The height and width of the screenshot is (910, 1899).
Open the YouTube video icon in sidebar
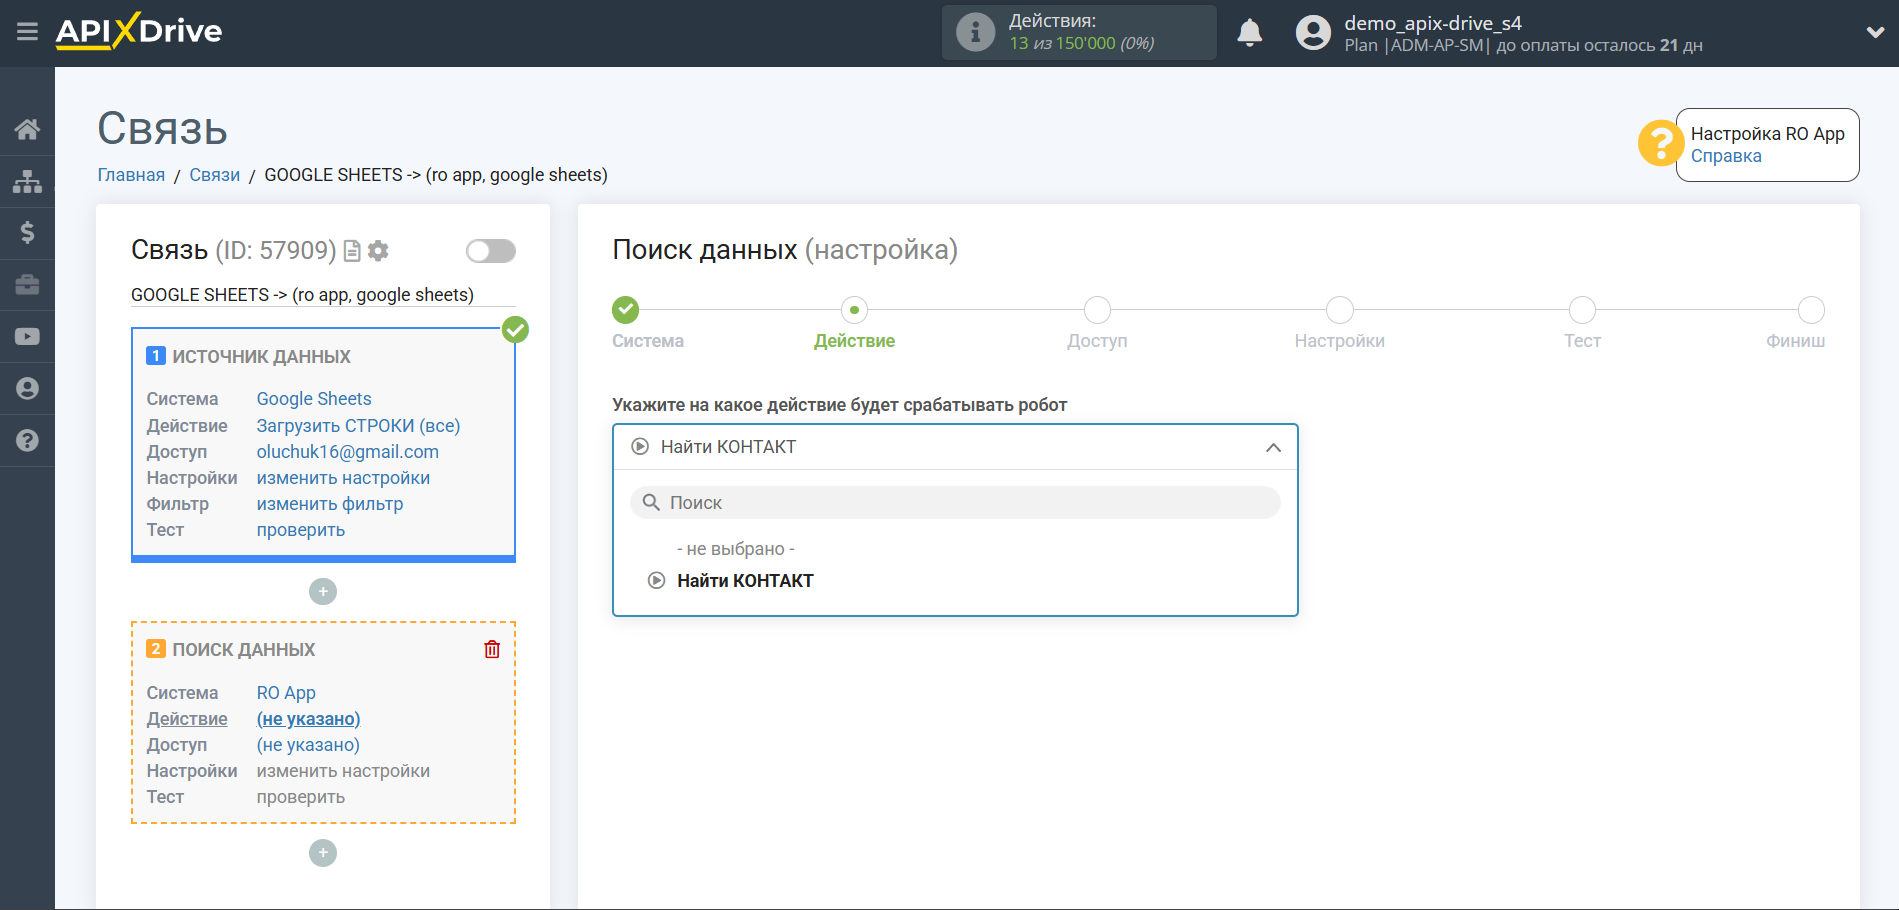click(27, 337)
